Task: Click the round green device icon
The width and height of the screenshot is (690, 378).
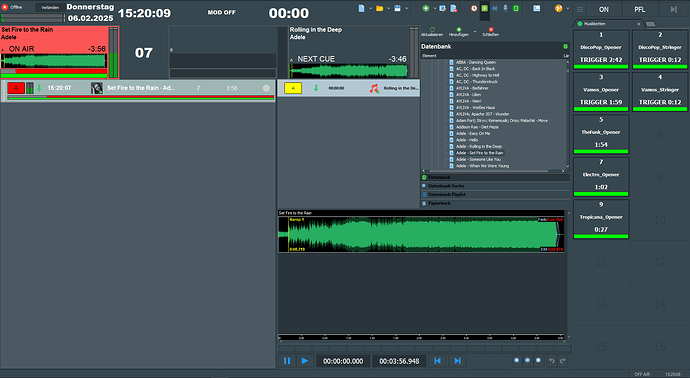Action: point(516,8)
